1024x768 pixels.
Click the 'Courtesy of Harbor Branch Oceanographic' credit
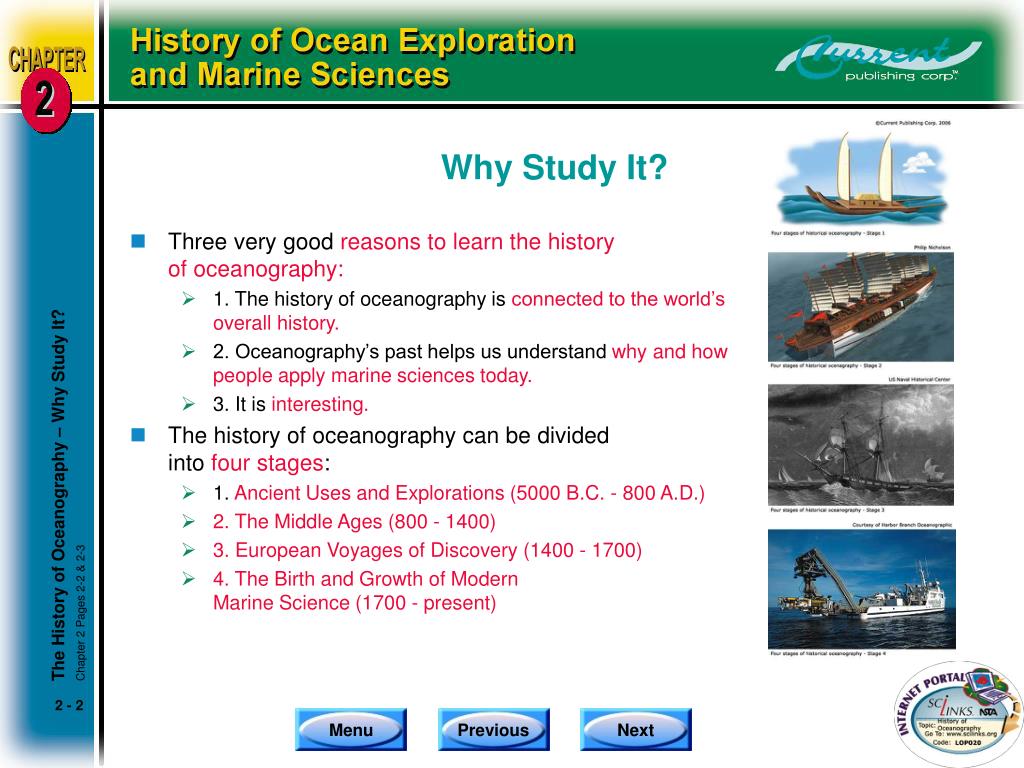tap(902, 525)
